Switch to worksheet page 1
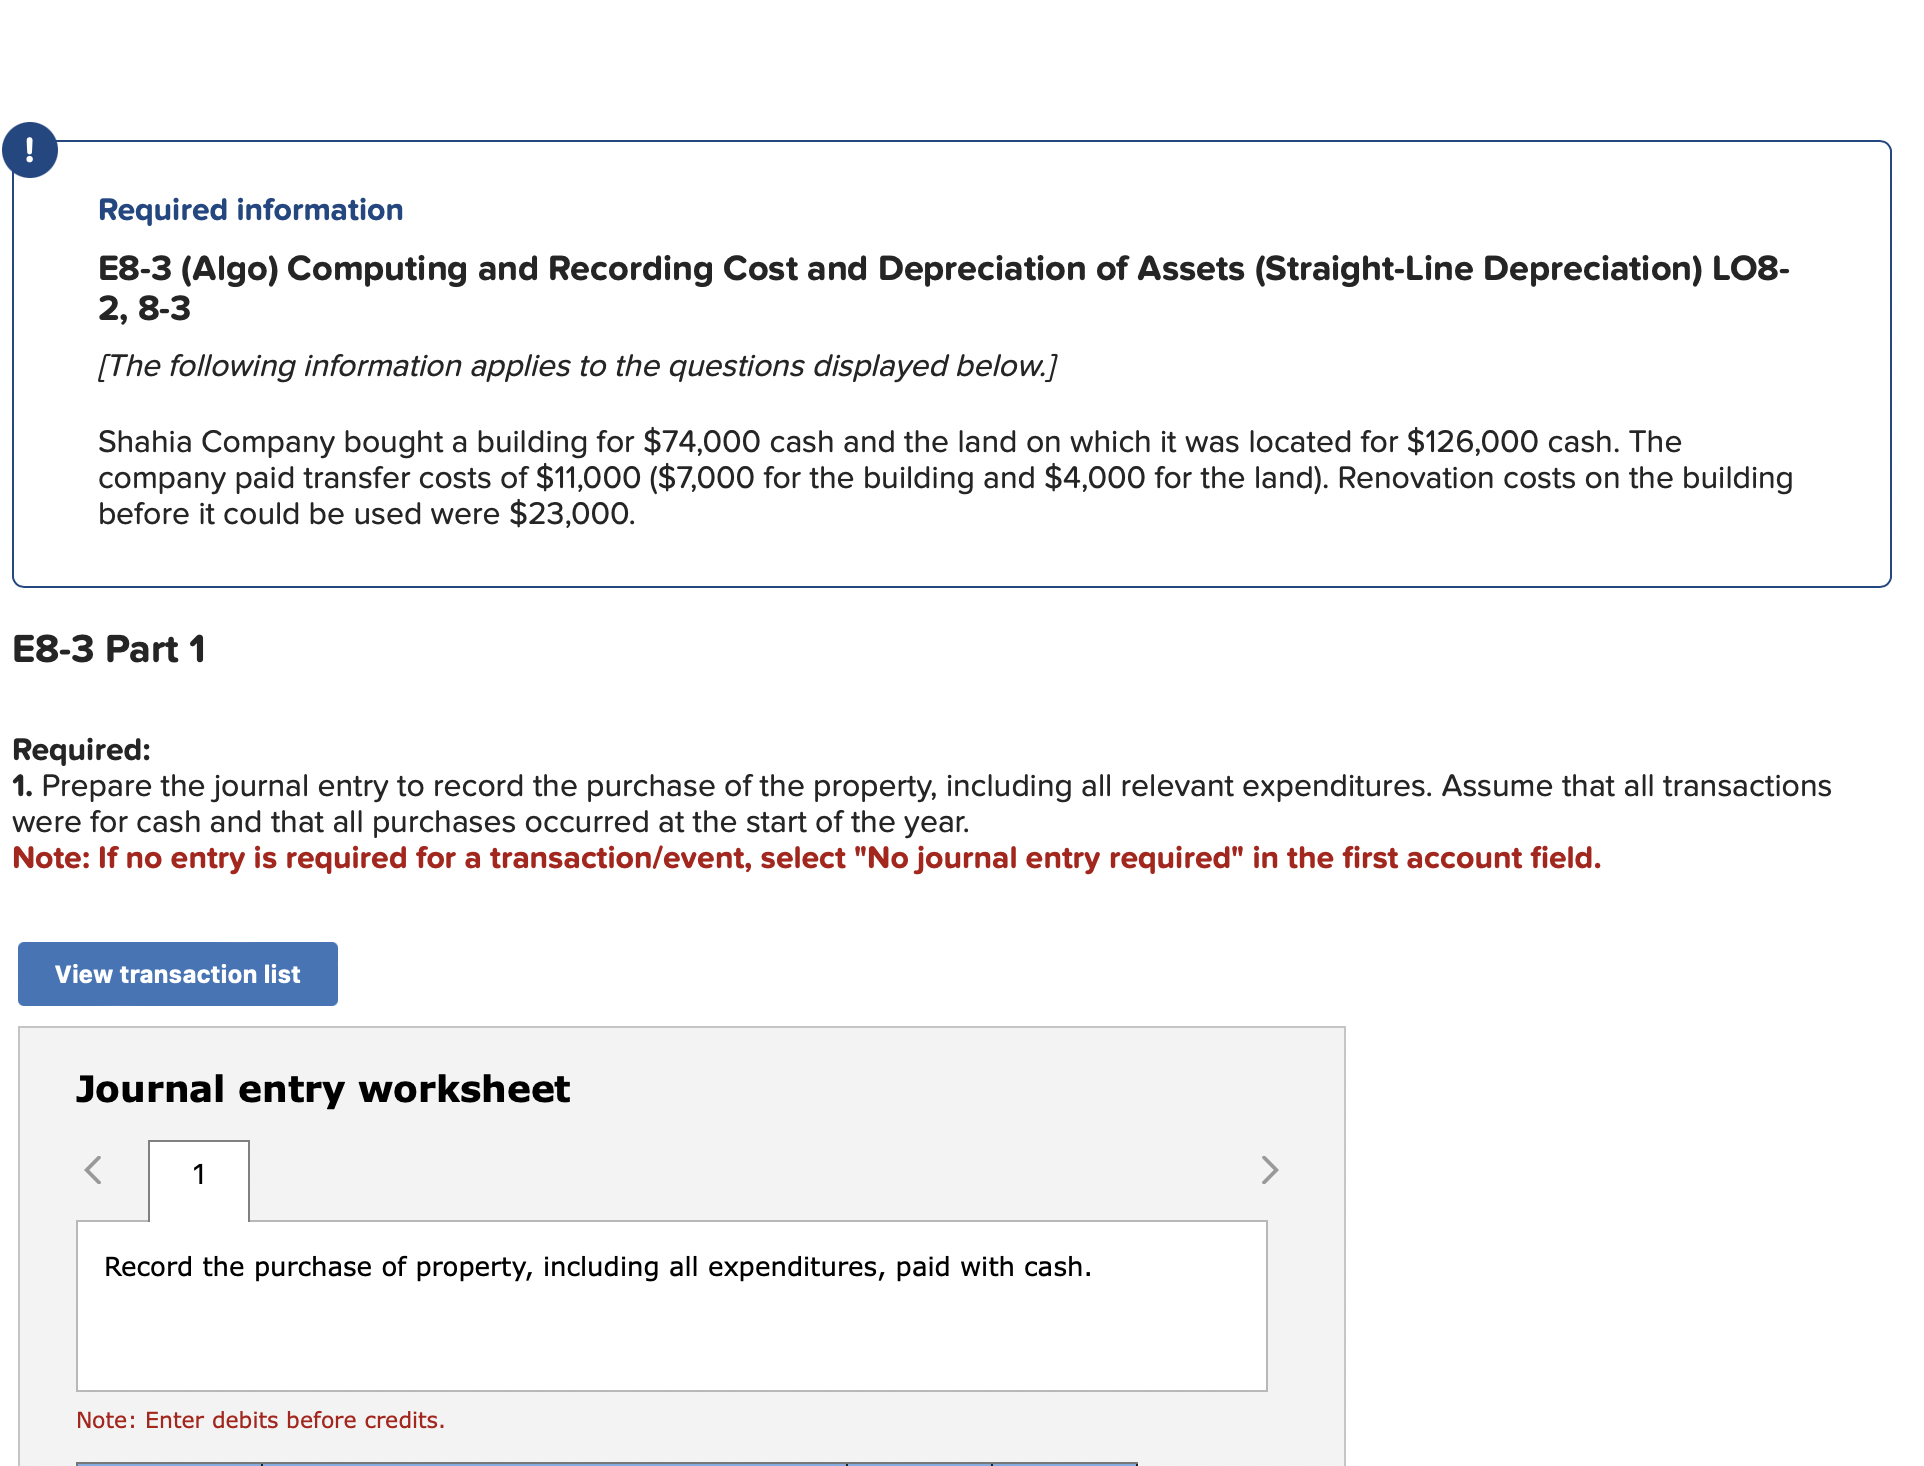The width and height of the screenshot is (1924, 1466). 198,1176
